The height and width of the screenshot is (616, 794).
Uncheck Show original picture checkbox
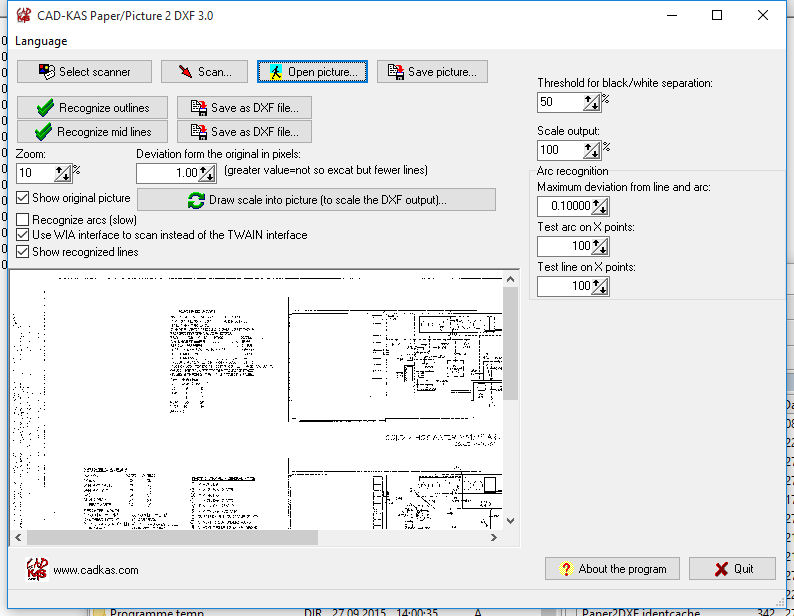click(23, 198)
